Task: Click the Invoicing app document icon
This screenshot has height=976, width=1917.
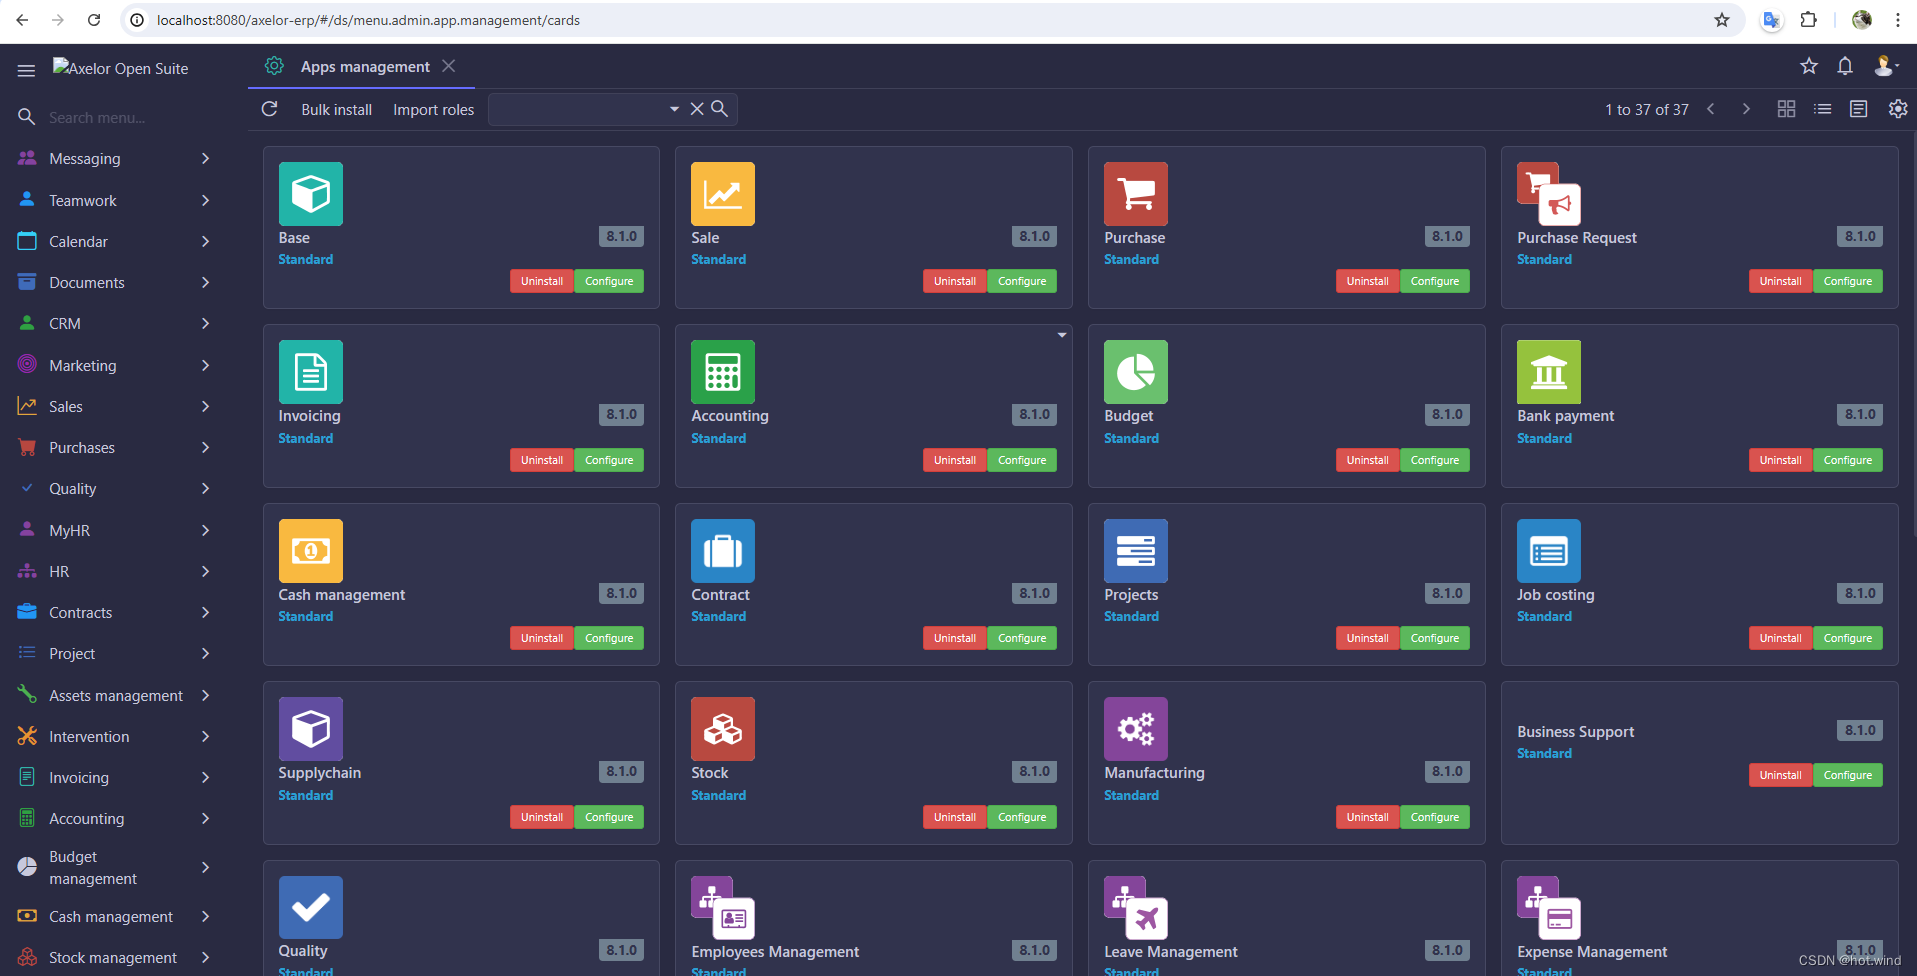Action: pos(310,372)
